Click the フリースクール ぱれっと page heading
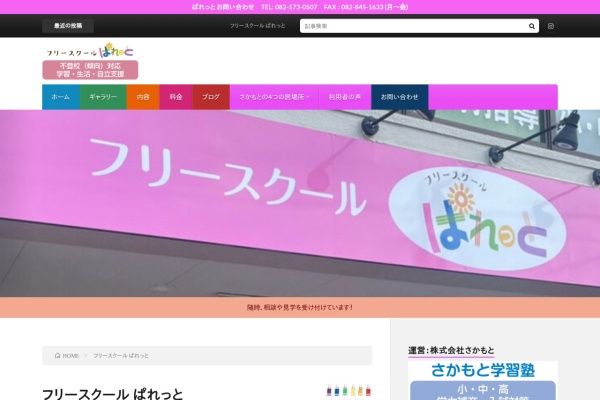This screenshot has width=600, height=400. click(112, 394)
